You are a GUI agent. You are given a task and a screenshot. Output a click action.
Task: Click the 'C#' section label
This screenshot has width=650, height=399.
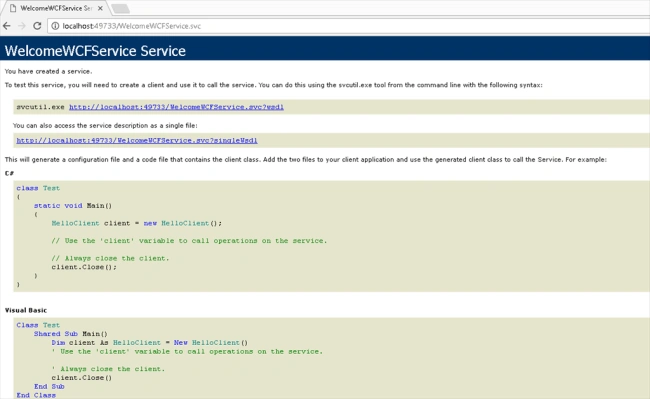(x=9, y=173)
